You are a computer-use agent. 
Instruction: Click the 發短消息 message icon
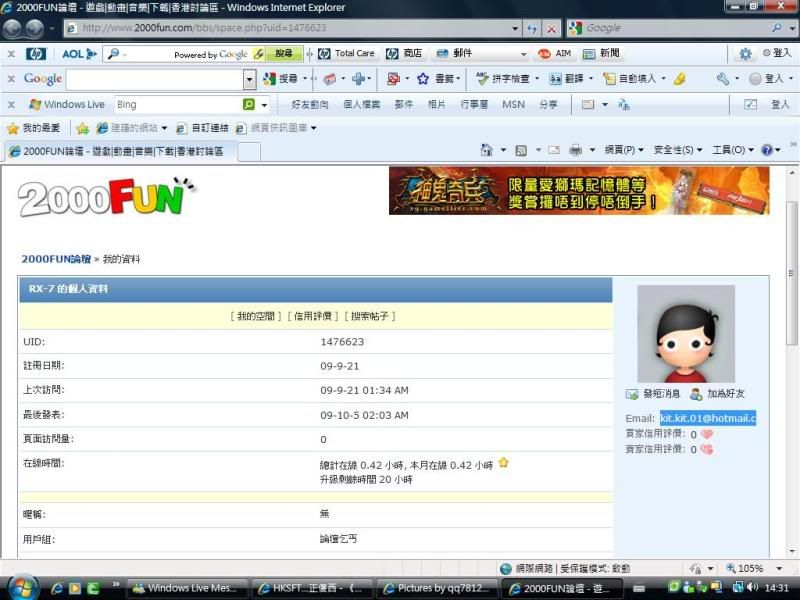tap(632, 394)
